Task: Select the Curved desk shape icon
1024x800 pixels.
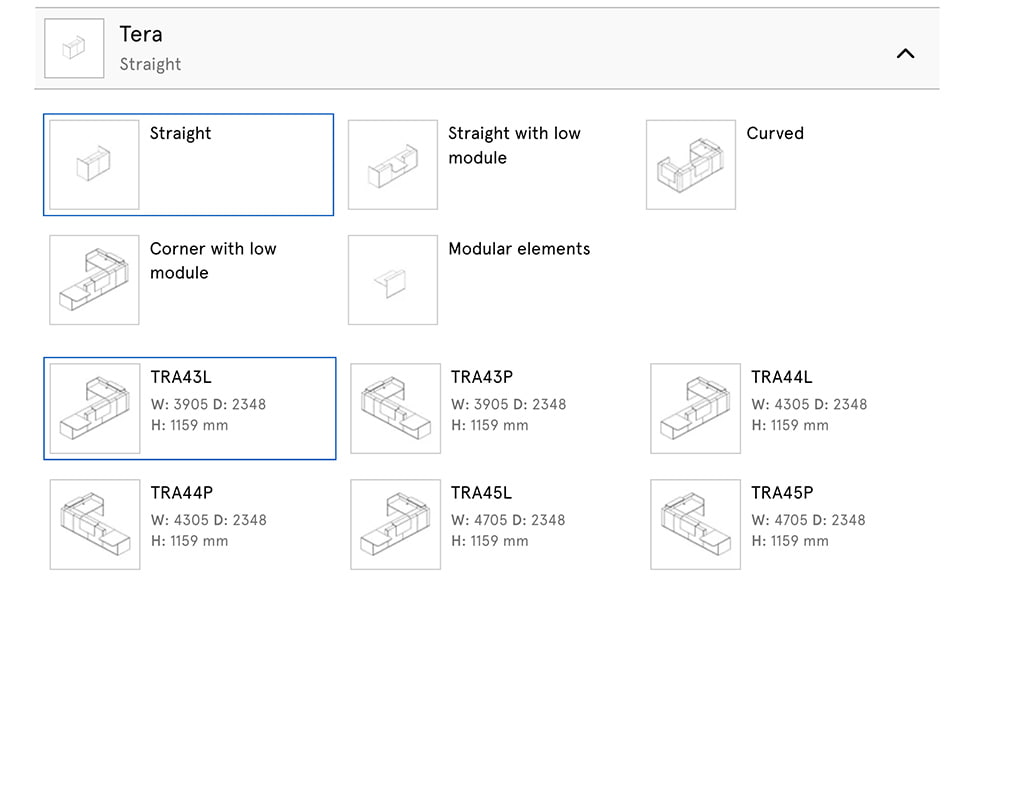Action: click(691, 165)
